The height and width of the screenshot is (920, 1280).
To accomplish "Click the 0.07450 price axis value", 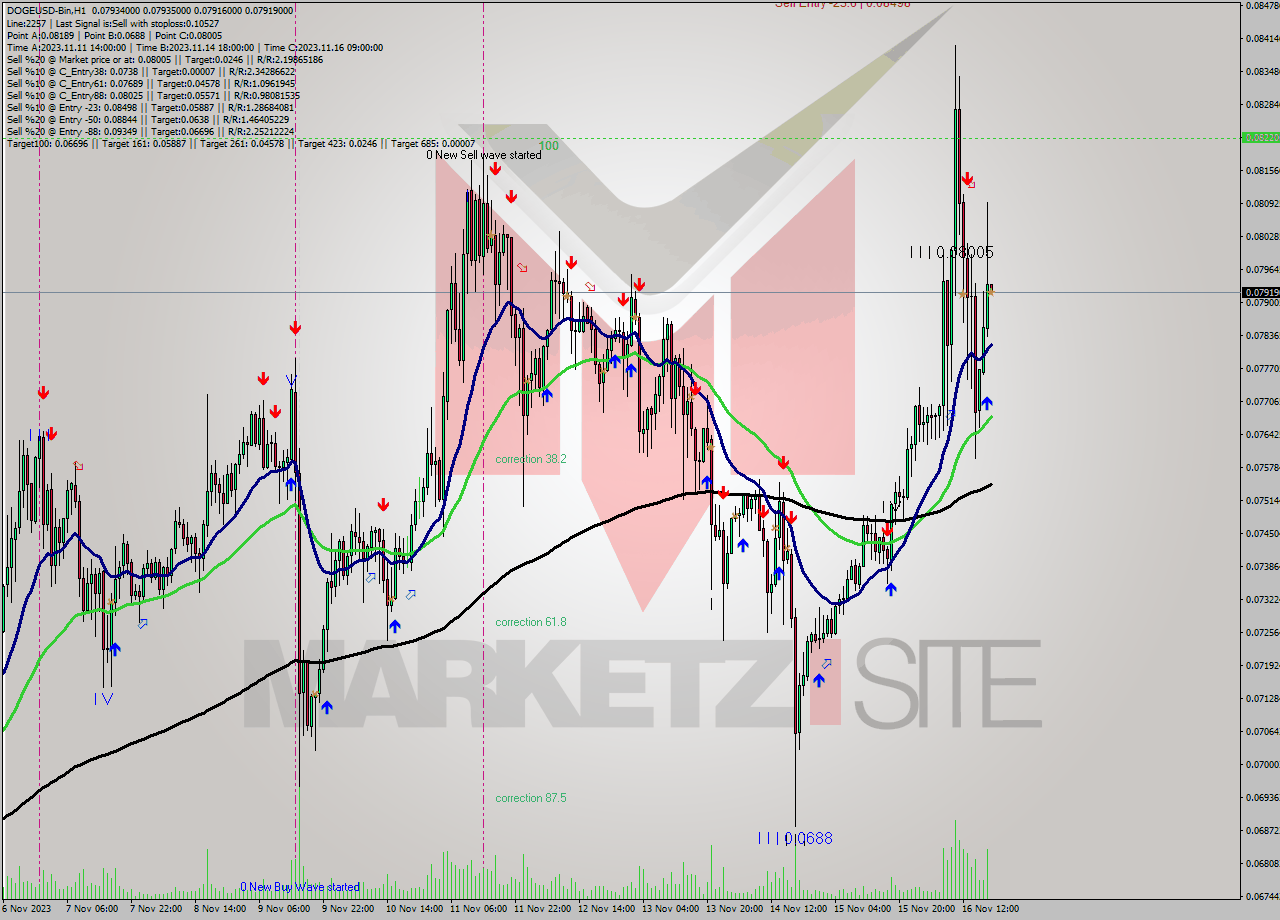I will coord(1262,533).
